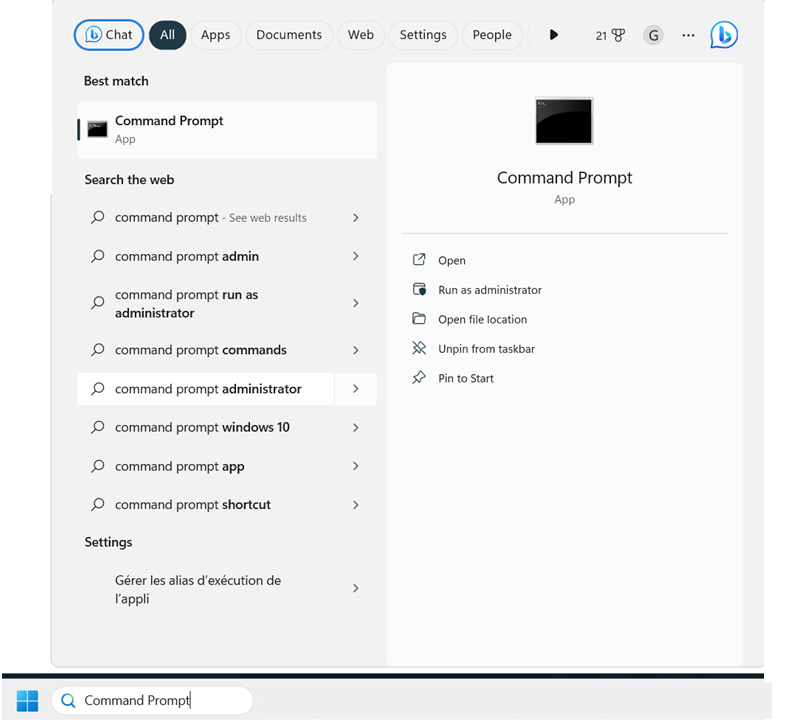Expand chevron for 'command prompt run as administrator'

356,303
